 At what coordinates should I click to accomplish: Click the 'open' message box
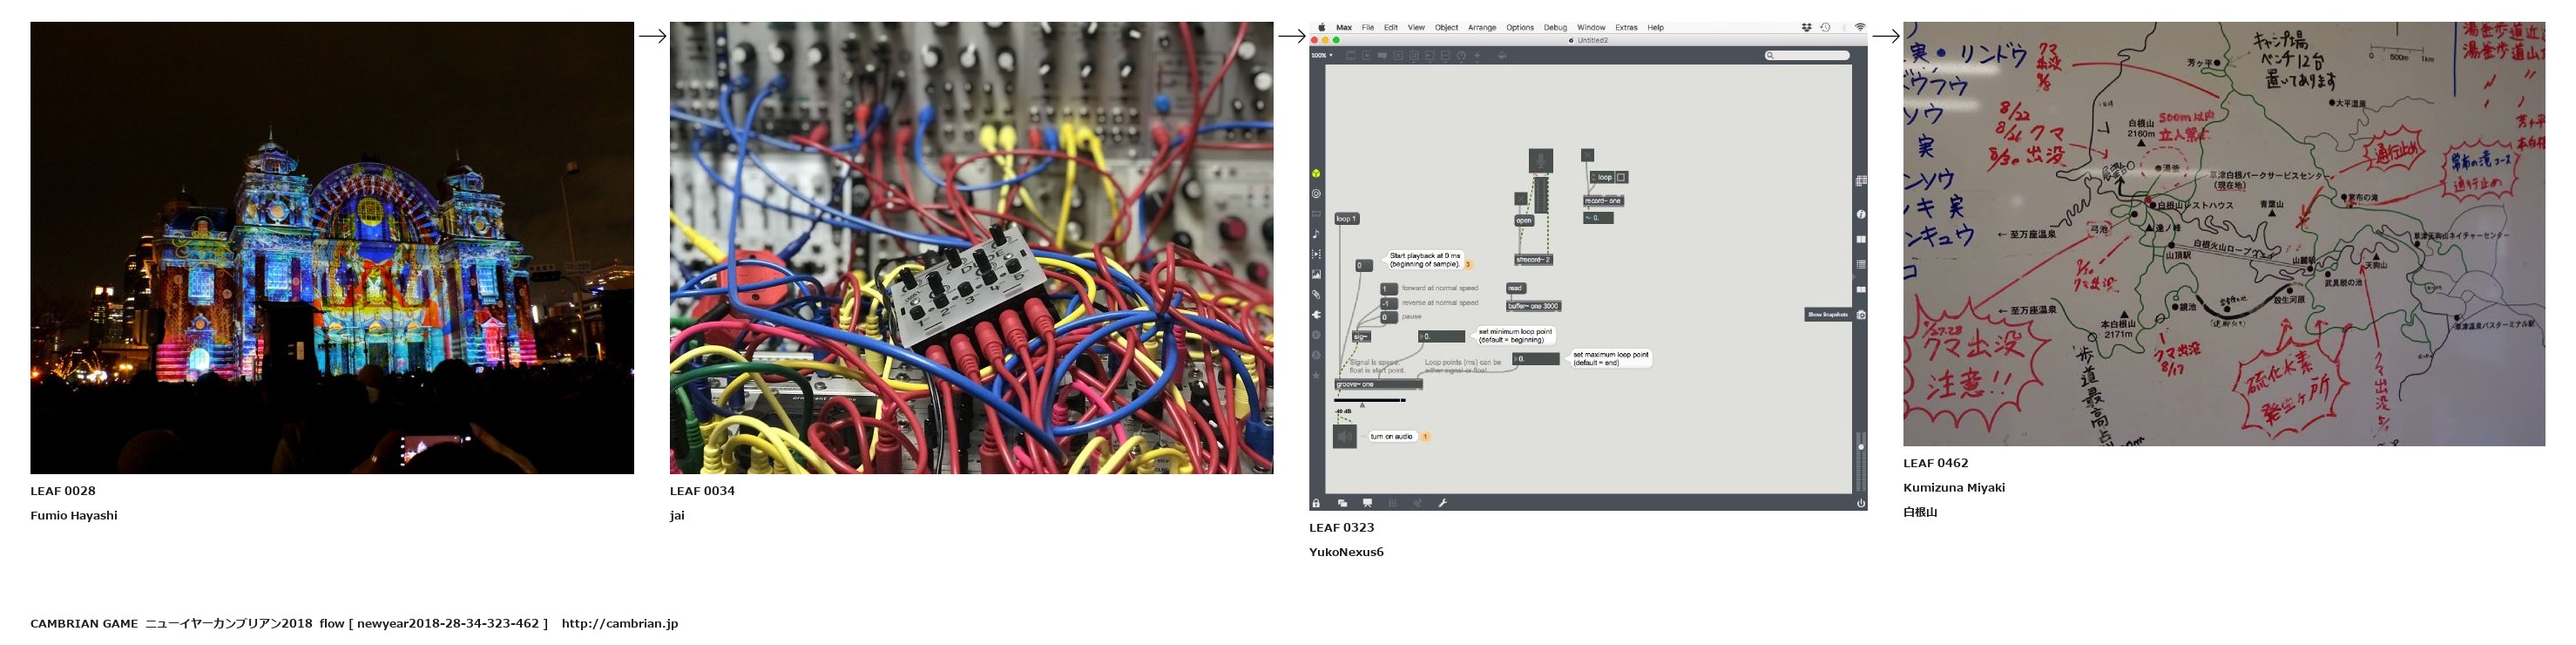tap(1523, 220)
